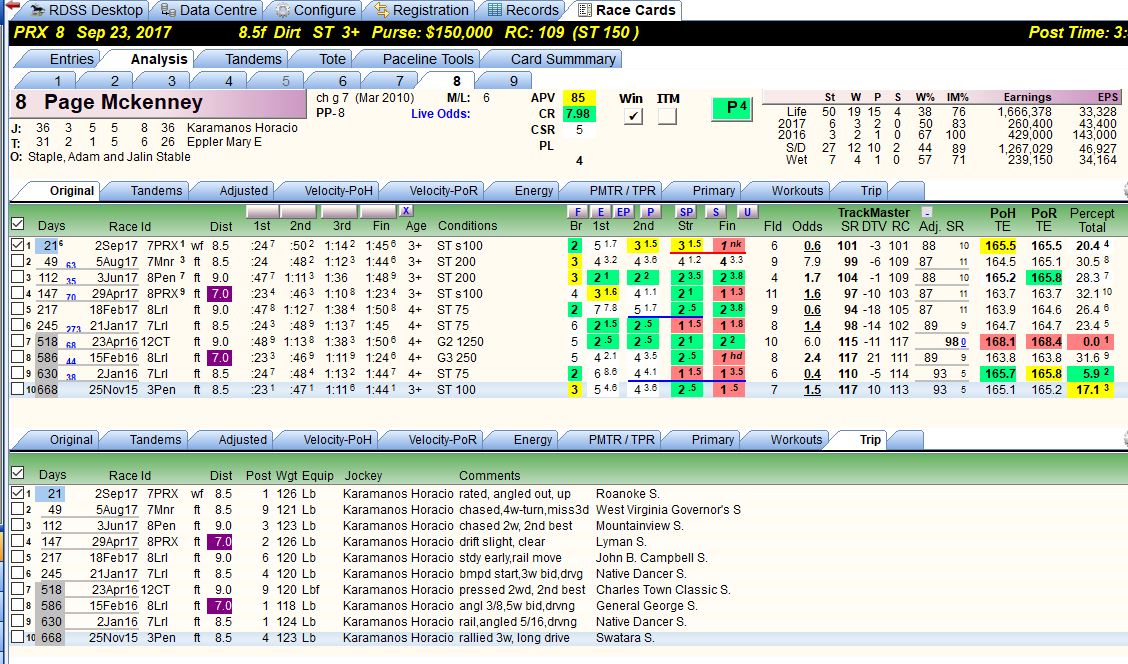Toggle the Win checkbox
1128x664 pixels.
point(632,116)
